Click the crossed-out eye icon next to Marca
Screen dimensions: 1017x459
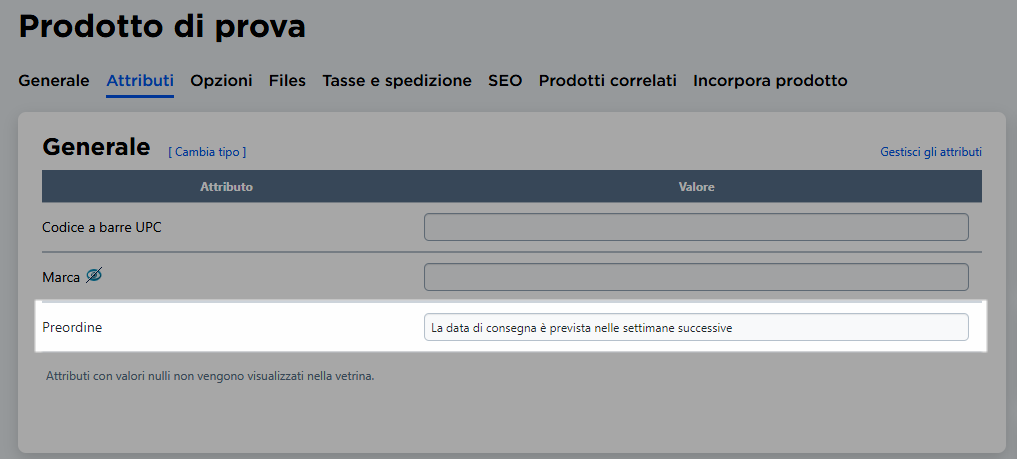coord(94,276)
